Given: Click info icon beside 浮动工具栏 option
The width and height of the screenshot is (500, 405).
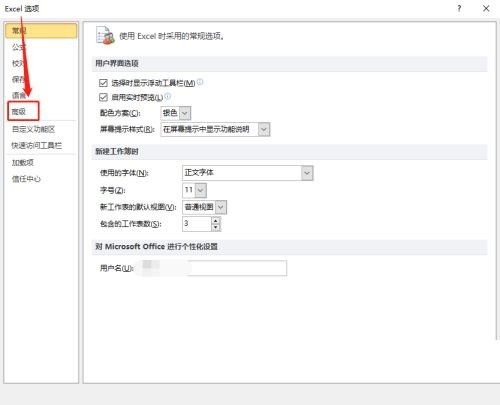Looking at the screenshot, I should pos(200,82).
